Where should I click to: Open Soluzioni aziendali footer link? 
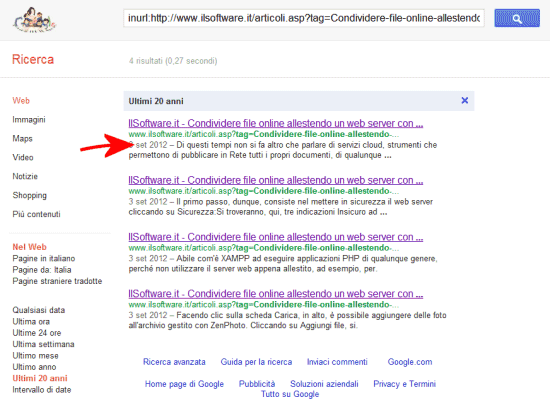324,384
